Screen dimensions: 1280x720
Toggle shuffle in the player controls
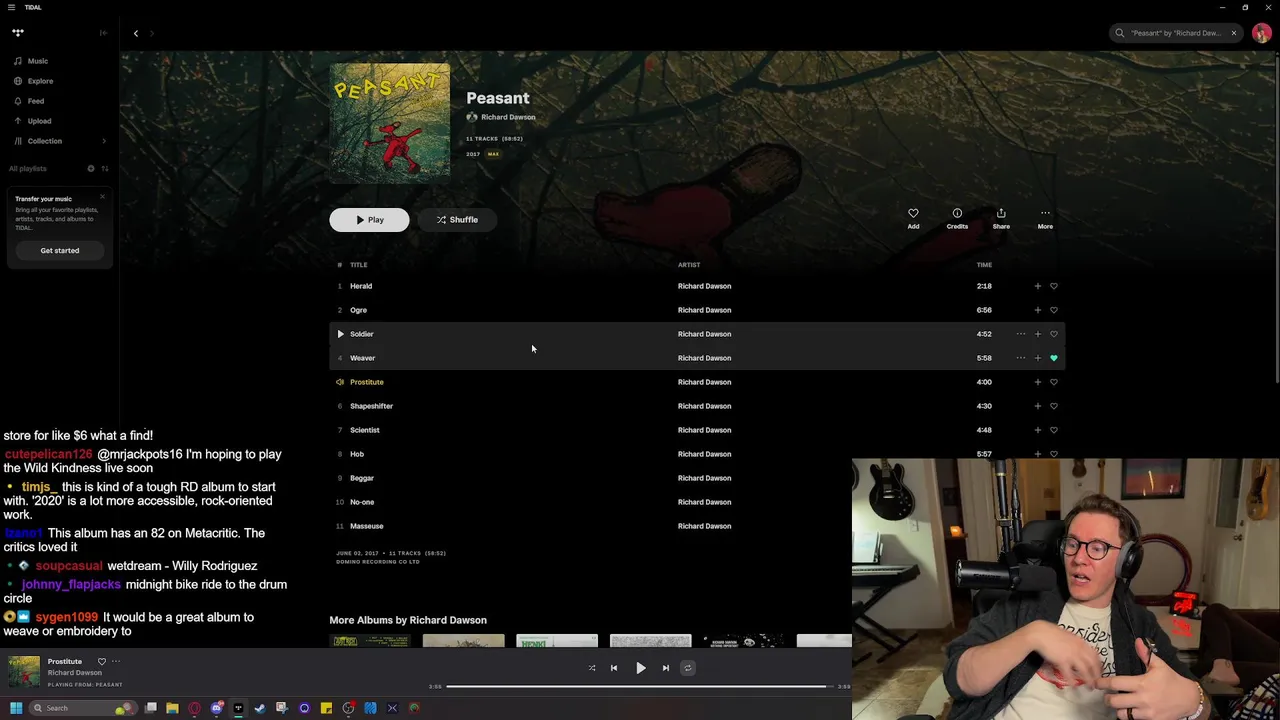point(592,668)
